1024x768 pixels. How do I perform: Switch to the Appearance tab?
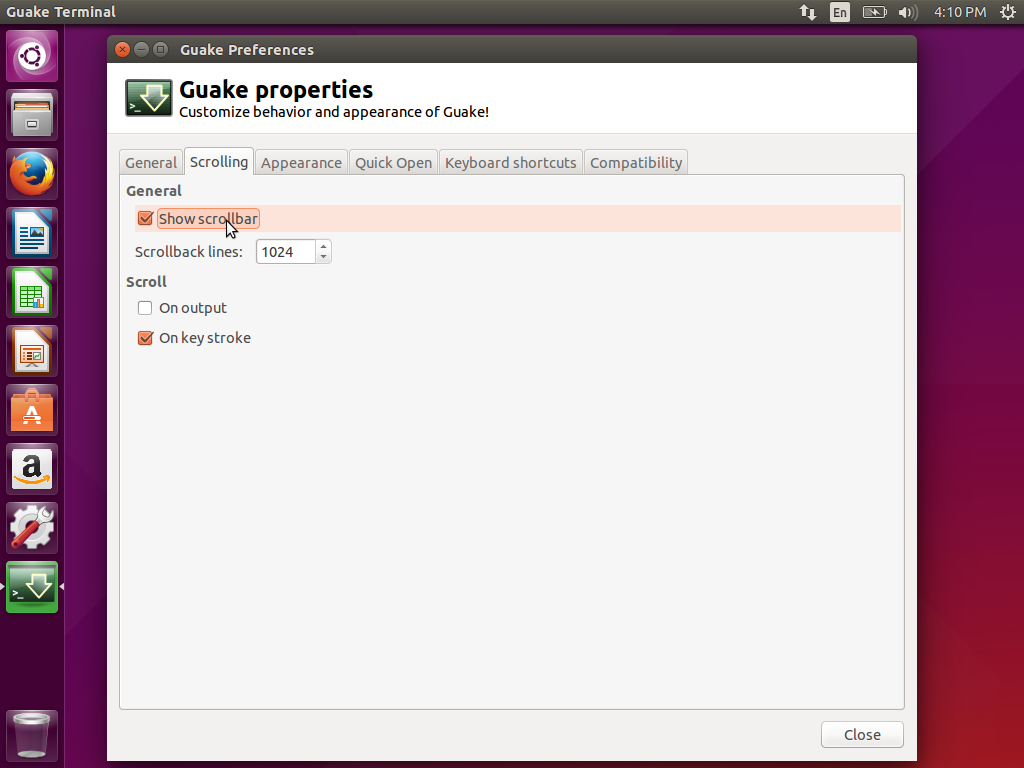point(301,161)
